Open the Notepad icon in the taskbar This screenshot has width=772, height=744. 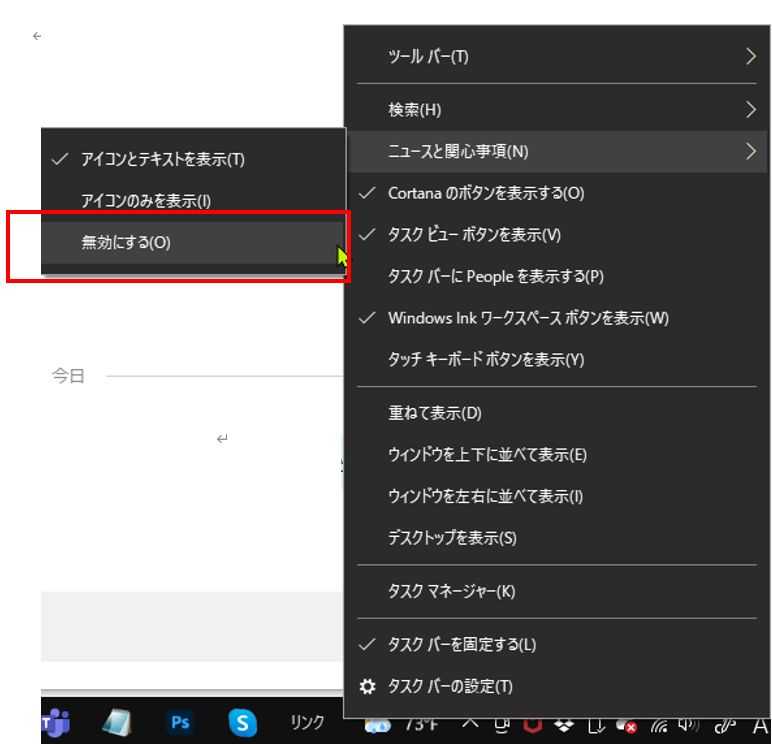pyautogui.click(x=117, y=723)
